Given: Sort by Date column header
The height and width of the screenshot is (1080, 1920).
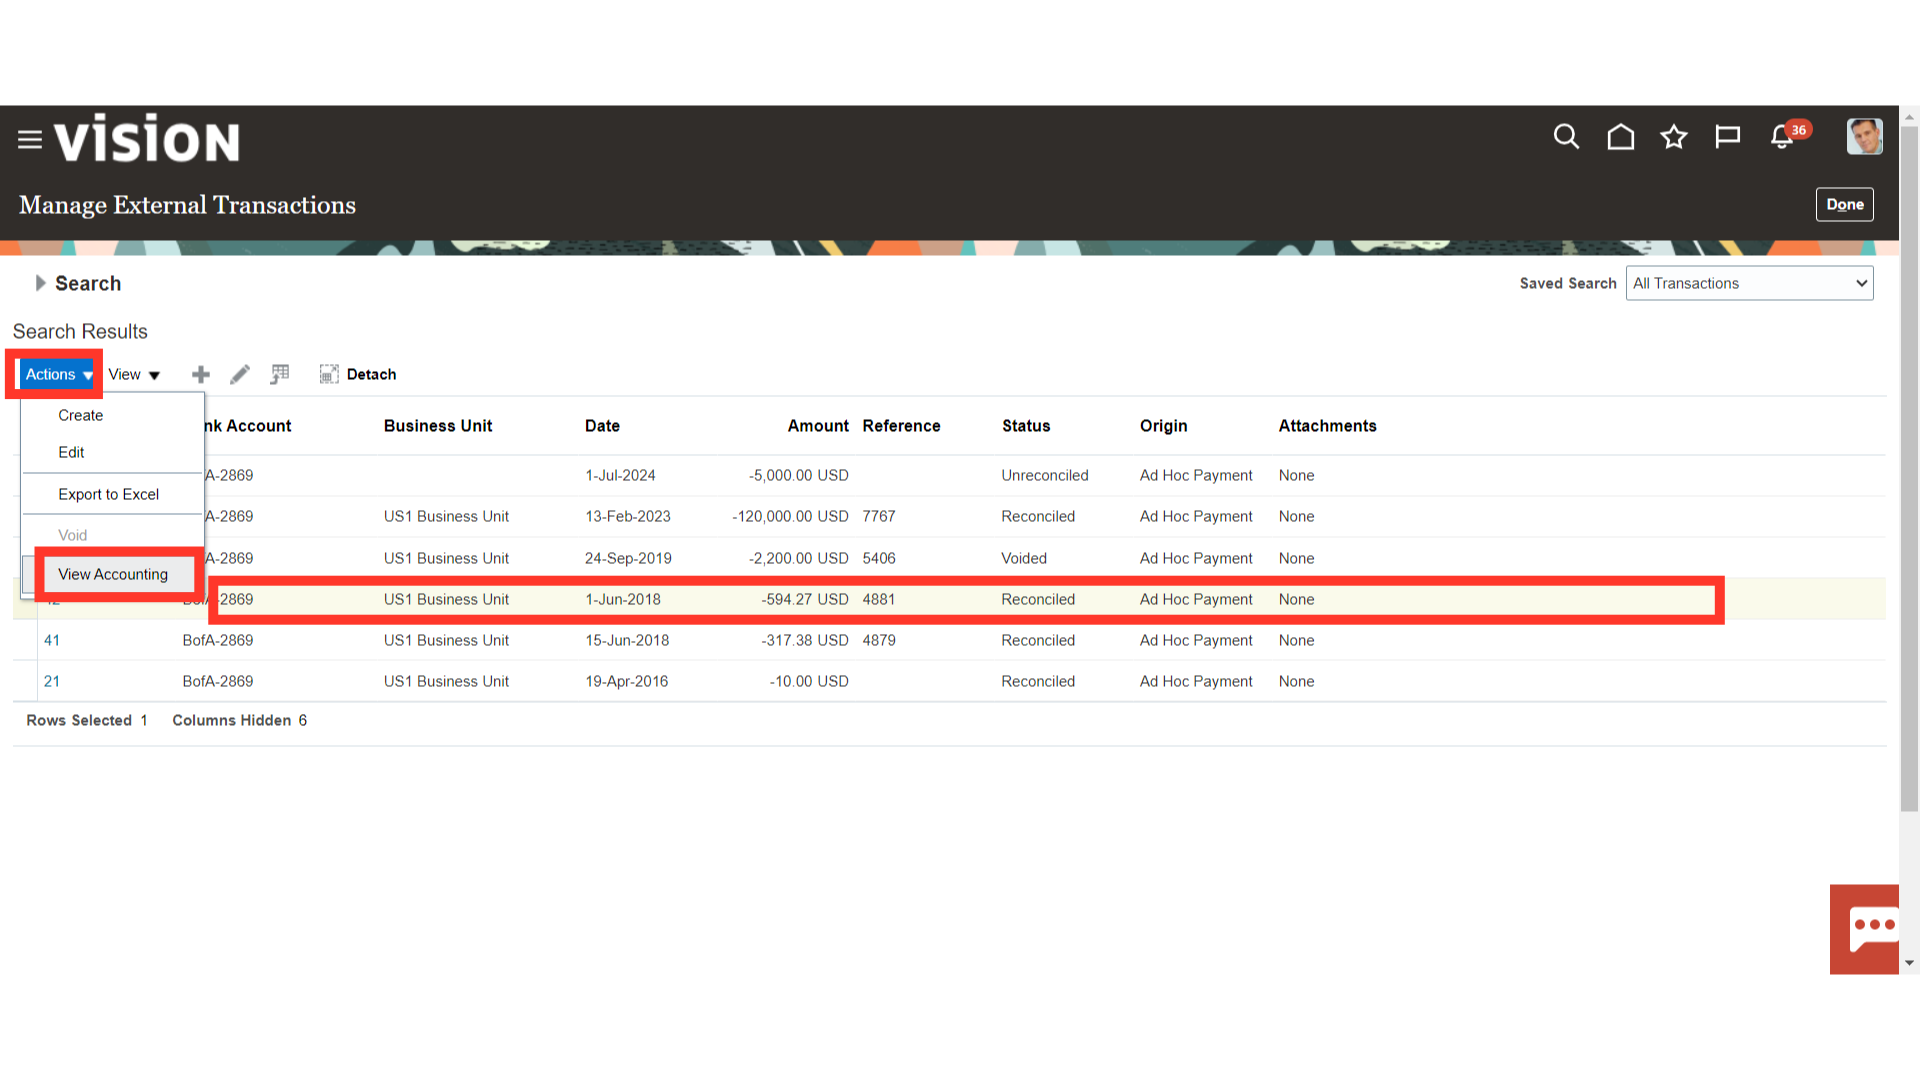Looking at the screenshot, I should (602, 426).
